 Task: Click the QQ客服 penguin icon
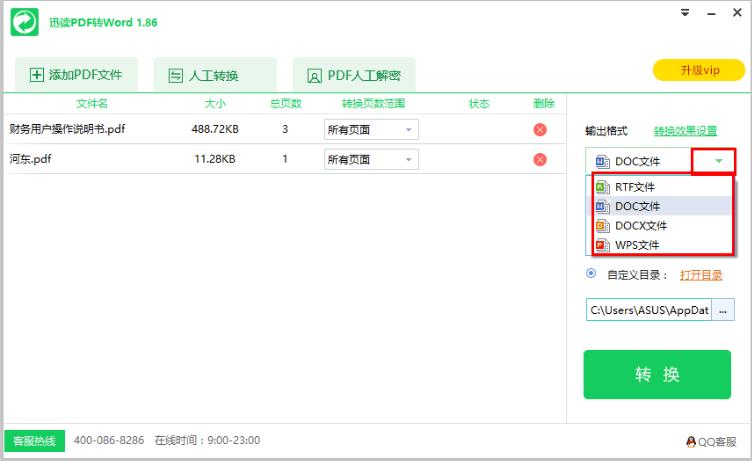coord(691,442)
